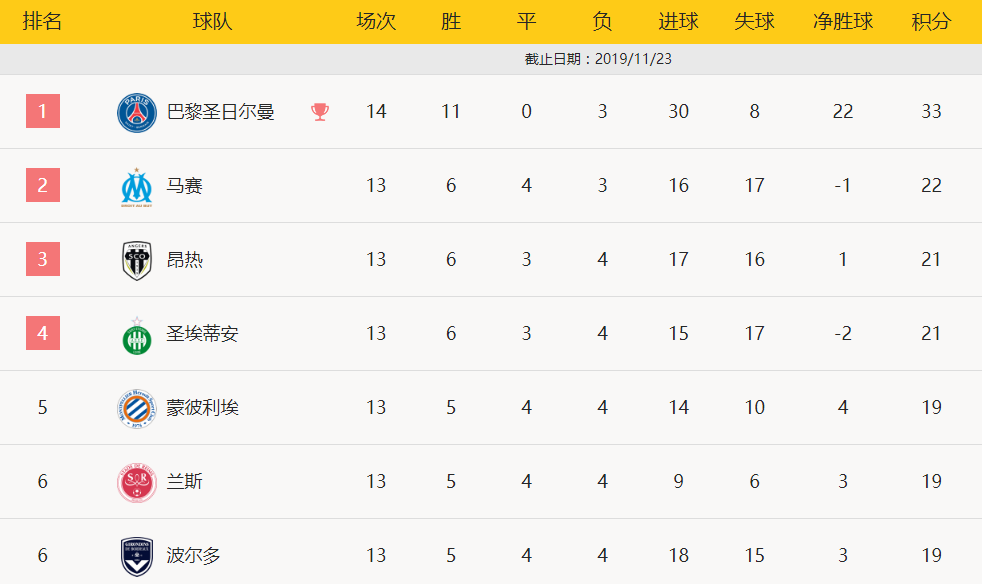Click the 进球 column header
This screenshot has height=584, width=982.
tap(679, 21)
